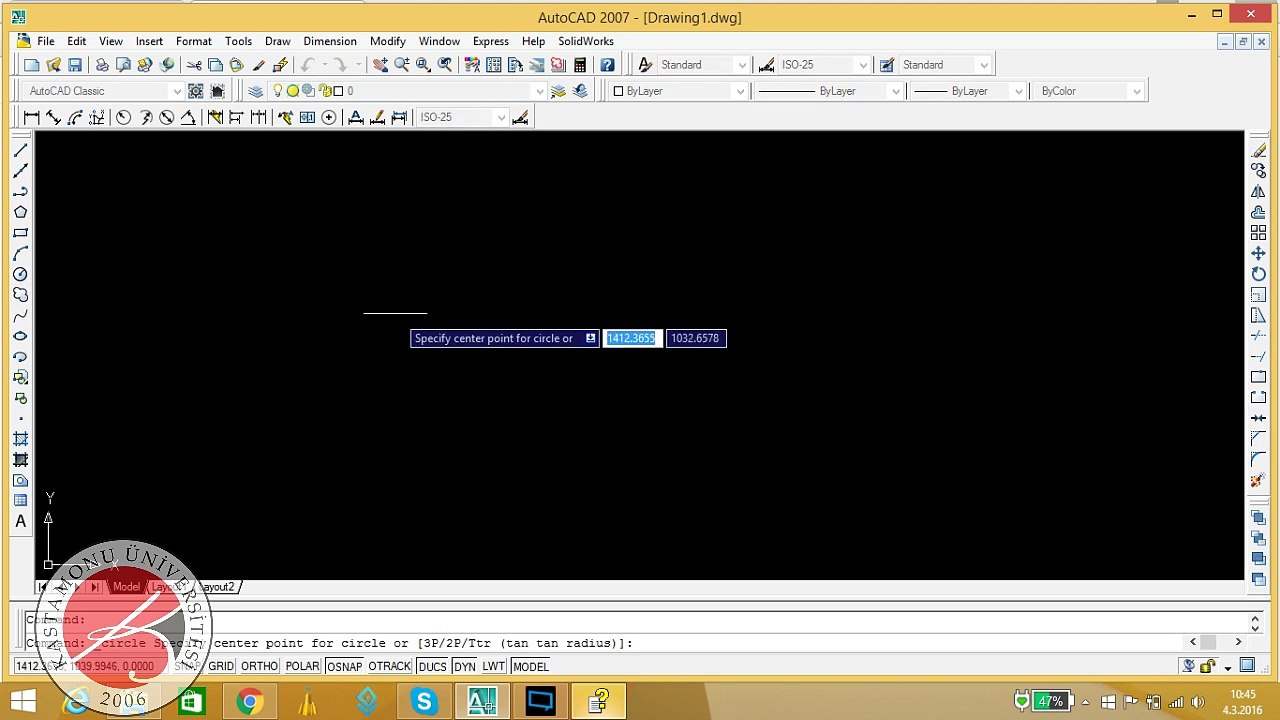Expand the ByLayer color control dropdown
The height and width of the screenshot is (720, 1280).
click(740, 91)
